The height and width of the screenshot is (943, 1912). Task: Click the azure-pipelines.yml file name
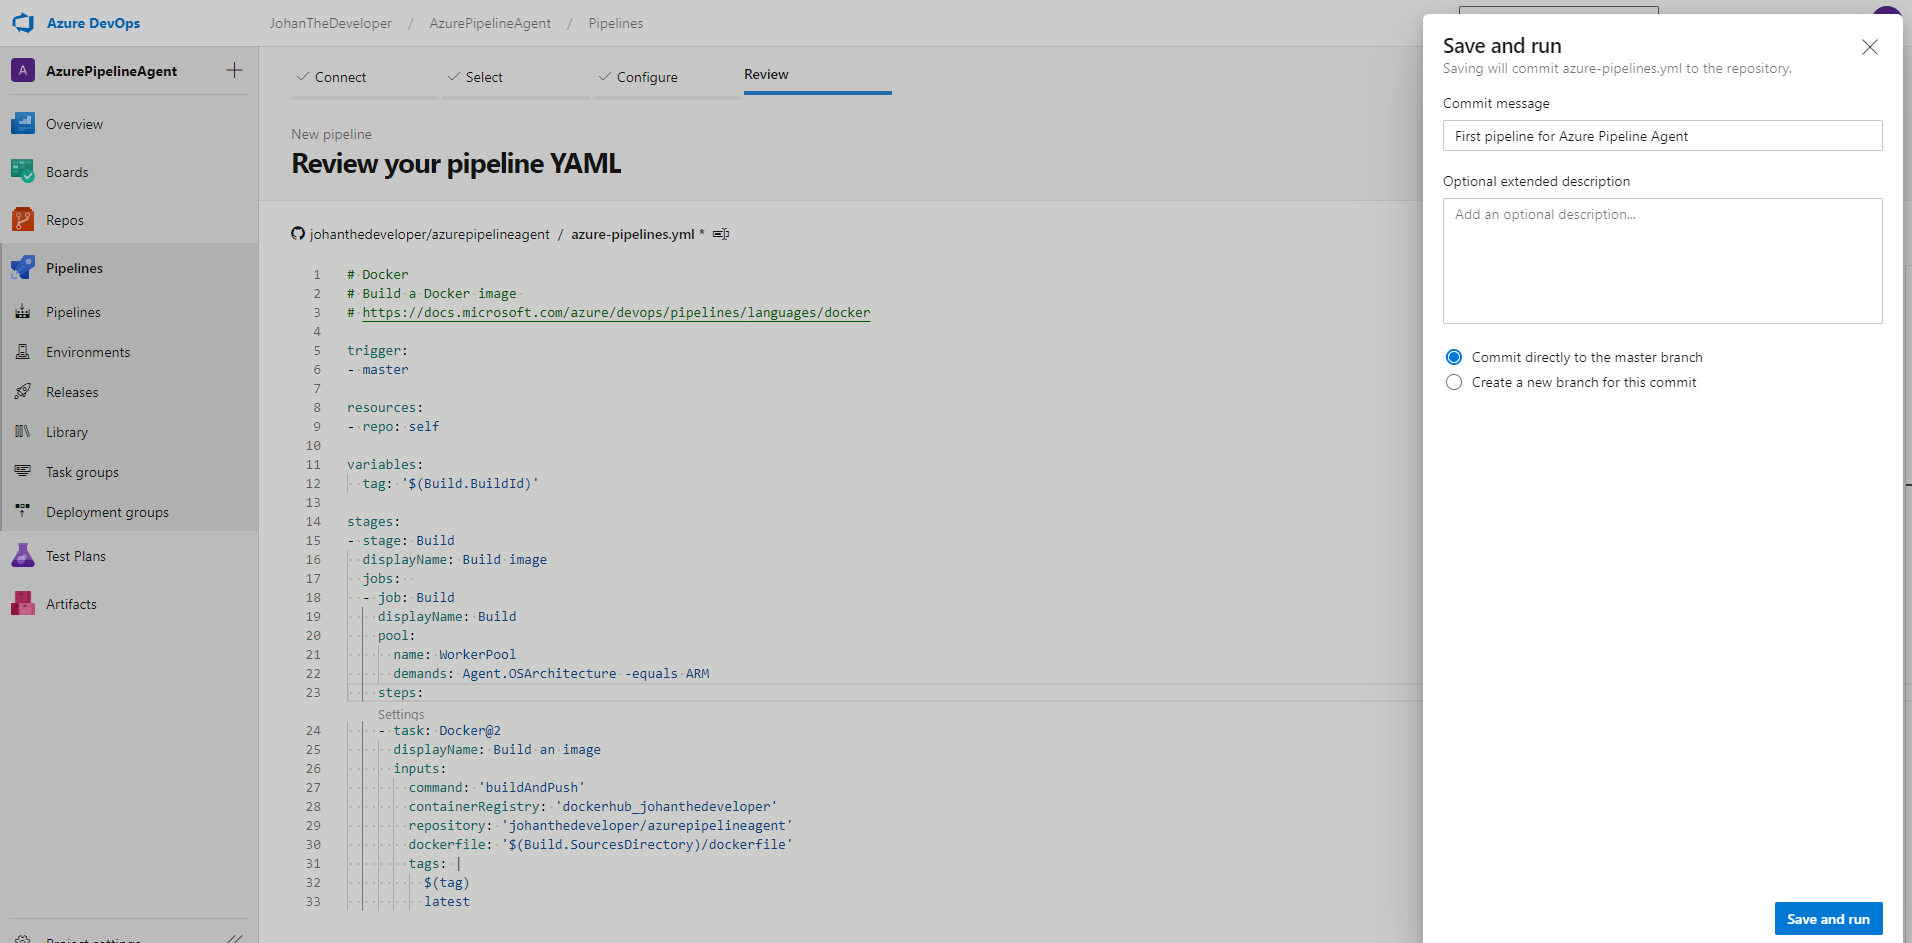click(x=633, y=234)
